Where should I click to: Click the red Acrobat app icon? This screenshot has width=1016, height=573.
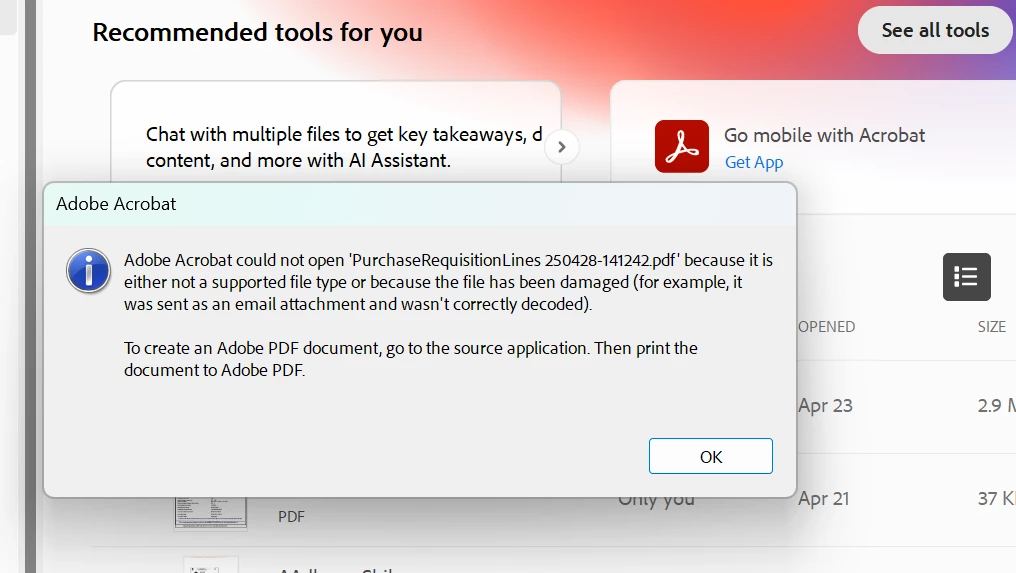click(x=682, y=146)
